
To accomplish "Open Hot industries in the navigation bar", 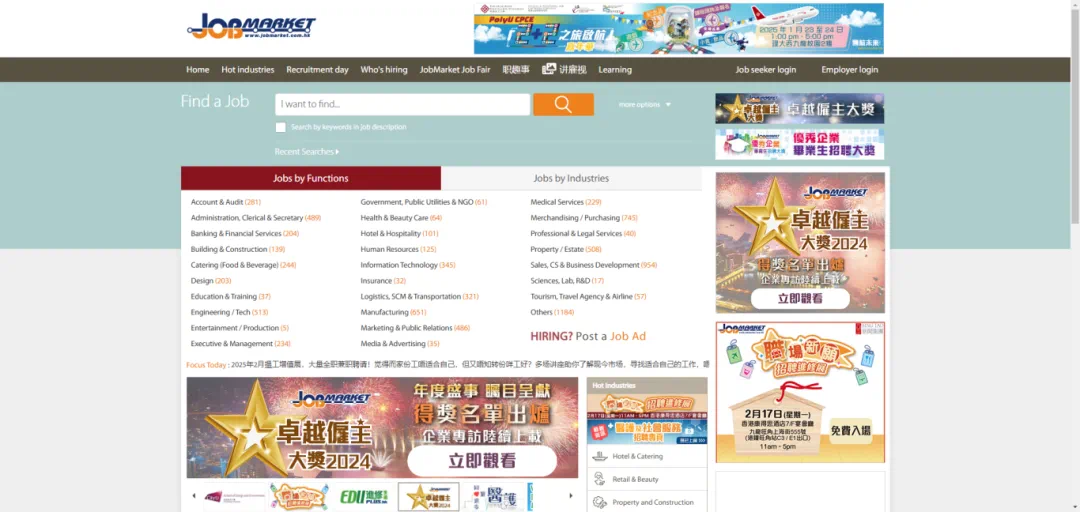I will (x=248, y=70).
